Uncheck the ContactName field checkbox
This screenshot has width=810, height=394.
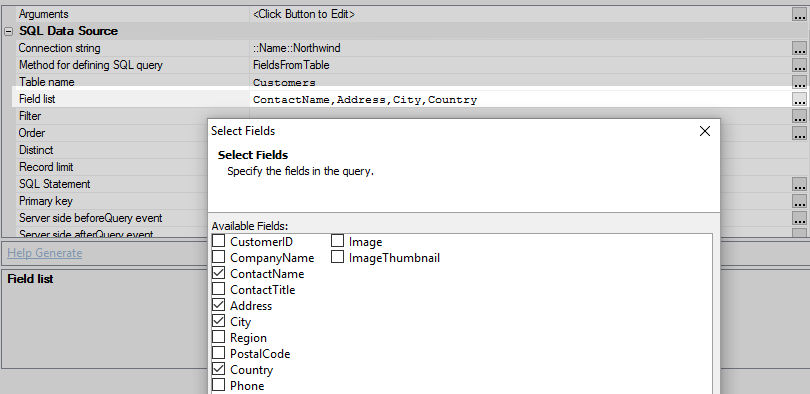point(219,273)
